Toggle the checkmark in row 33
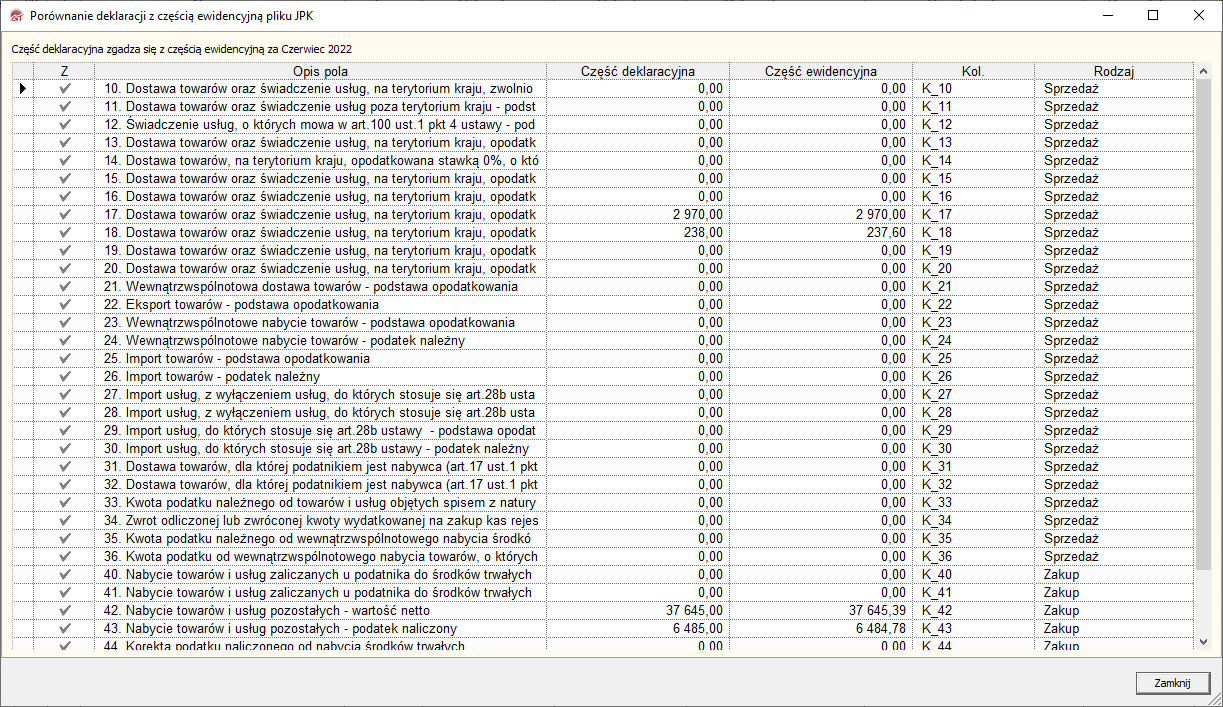The image size is (1223, 707). pos(65,503)
